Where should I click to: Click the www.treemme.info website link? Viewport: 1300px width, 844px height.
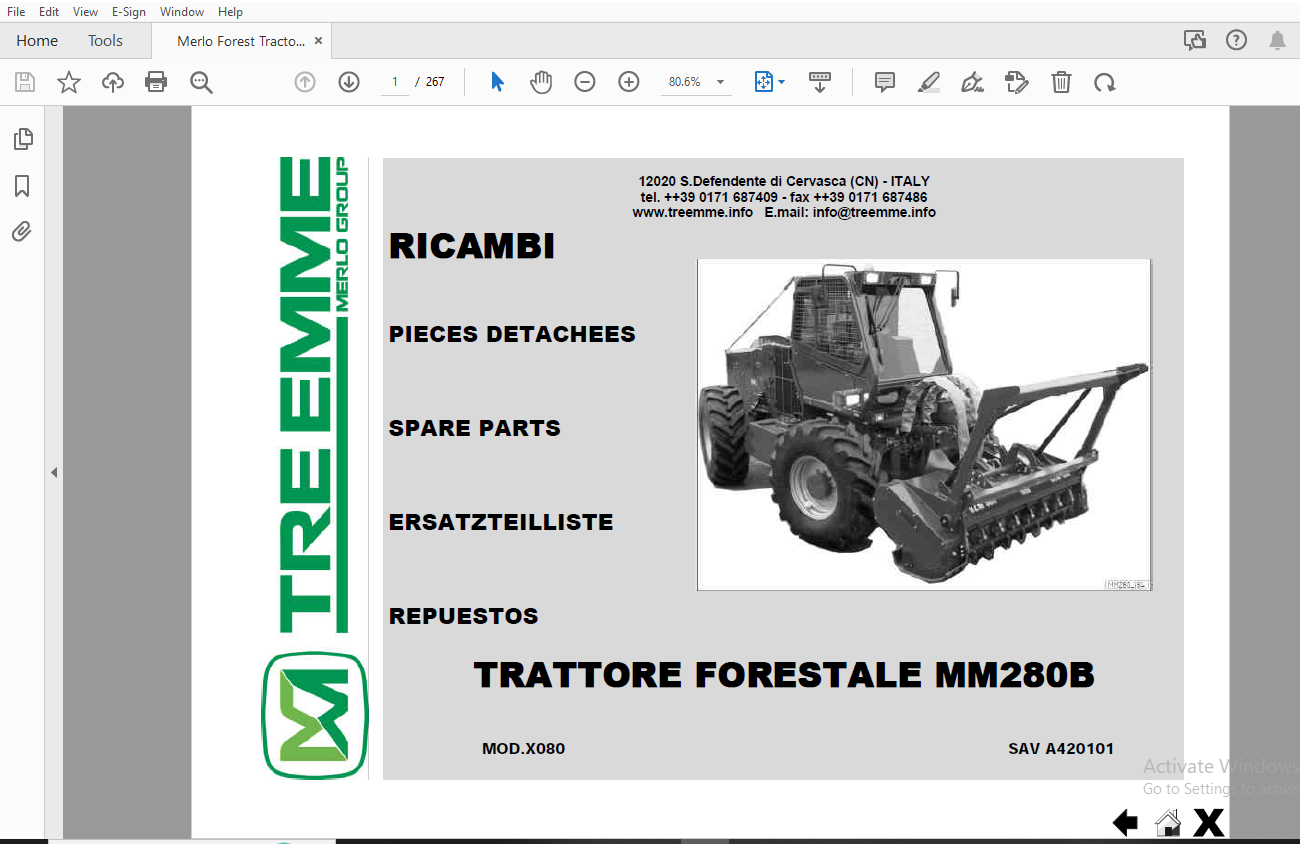[x=692, y=212]
